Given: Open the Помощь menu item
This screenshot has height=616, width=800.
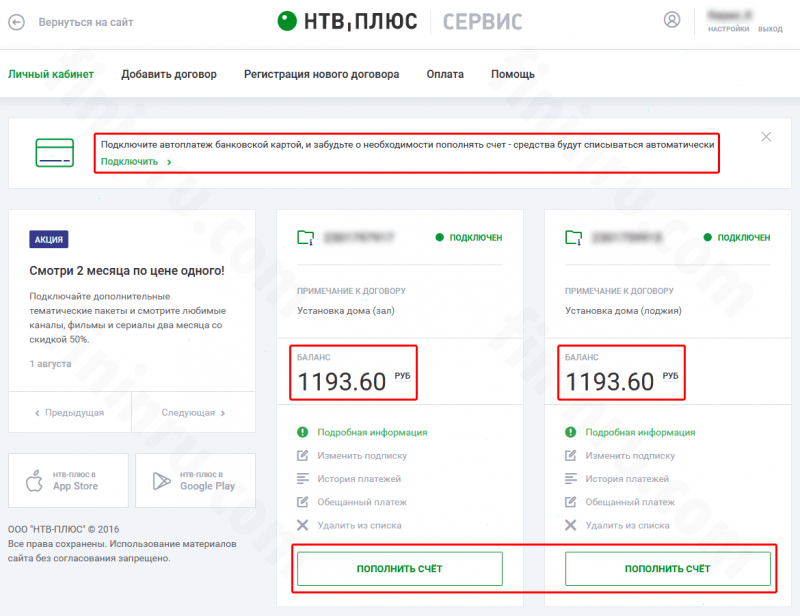Looking at the screenshot, I should pyautogui.click(x=513, y=75).
